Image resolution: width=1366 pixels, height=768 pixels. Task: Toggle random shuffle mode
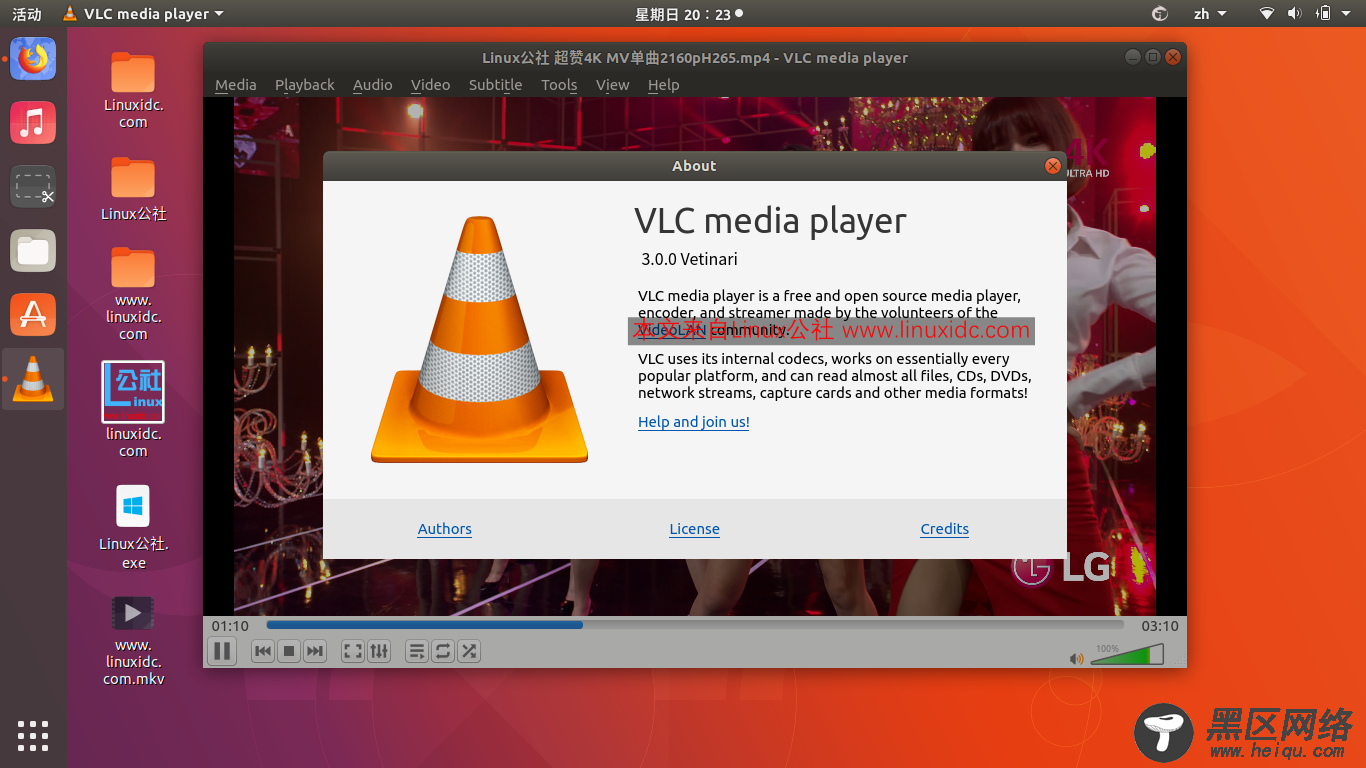(469, 651)
